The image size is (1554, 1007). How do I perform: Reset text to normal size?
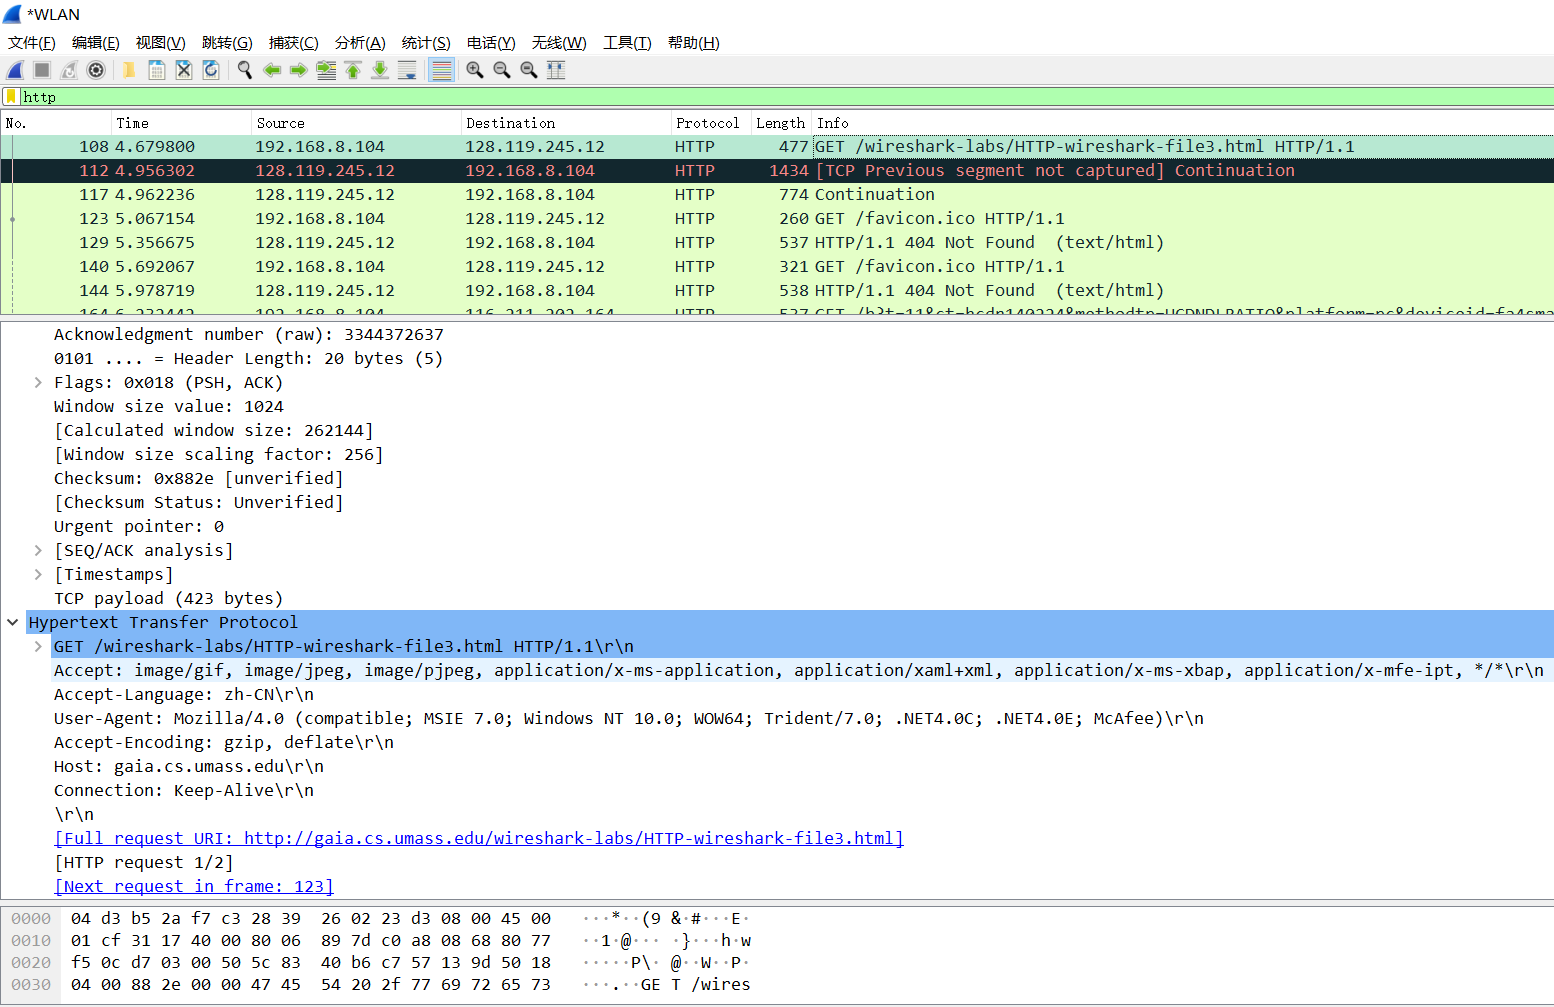pos(529,70)
